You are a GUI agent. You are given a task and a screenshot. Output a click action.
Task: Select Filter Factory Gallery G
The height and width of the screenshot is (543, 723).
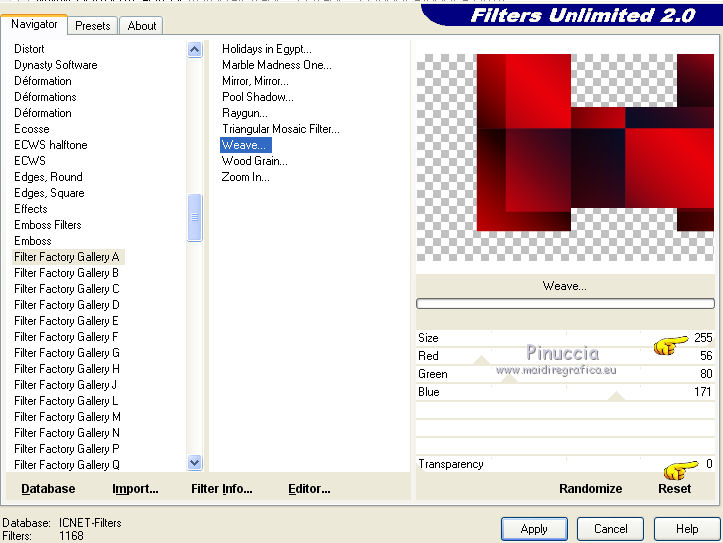point(66,353)
